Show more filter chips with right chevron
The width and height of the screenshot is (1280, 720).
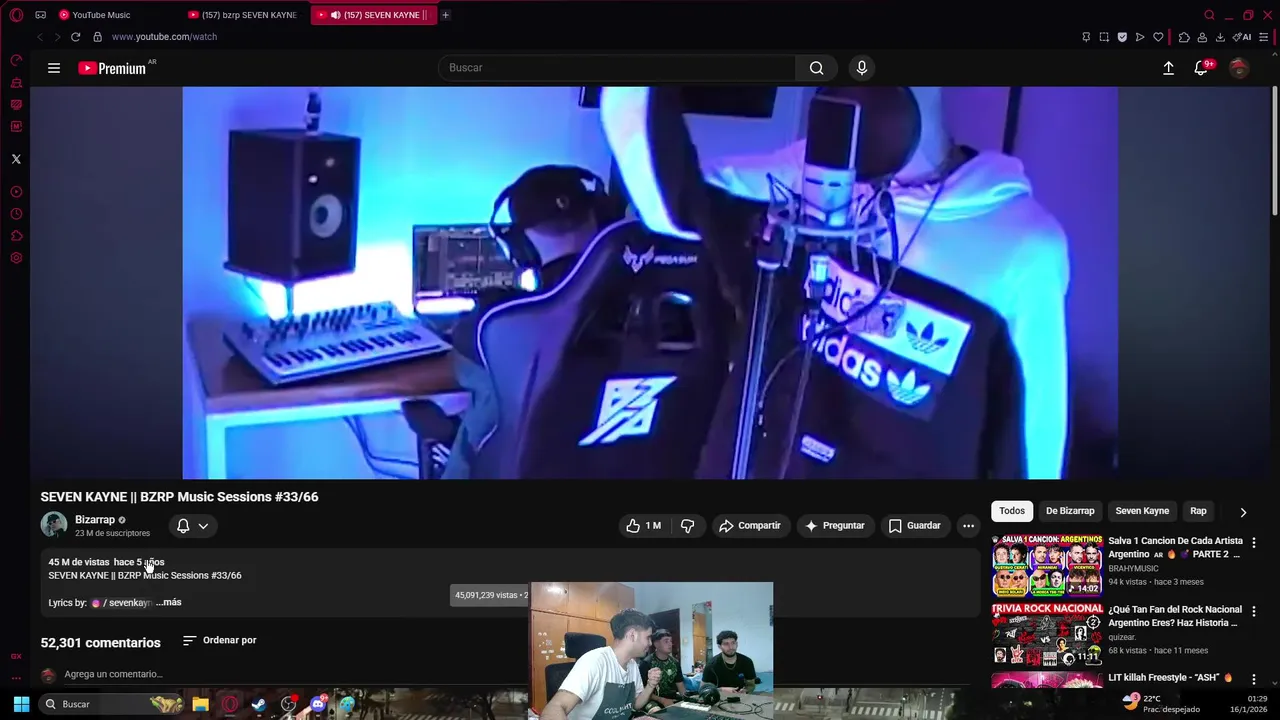coord(1243,512)
